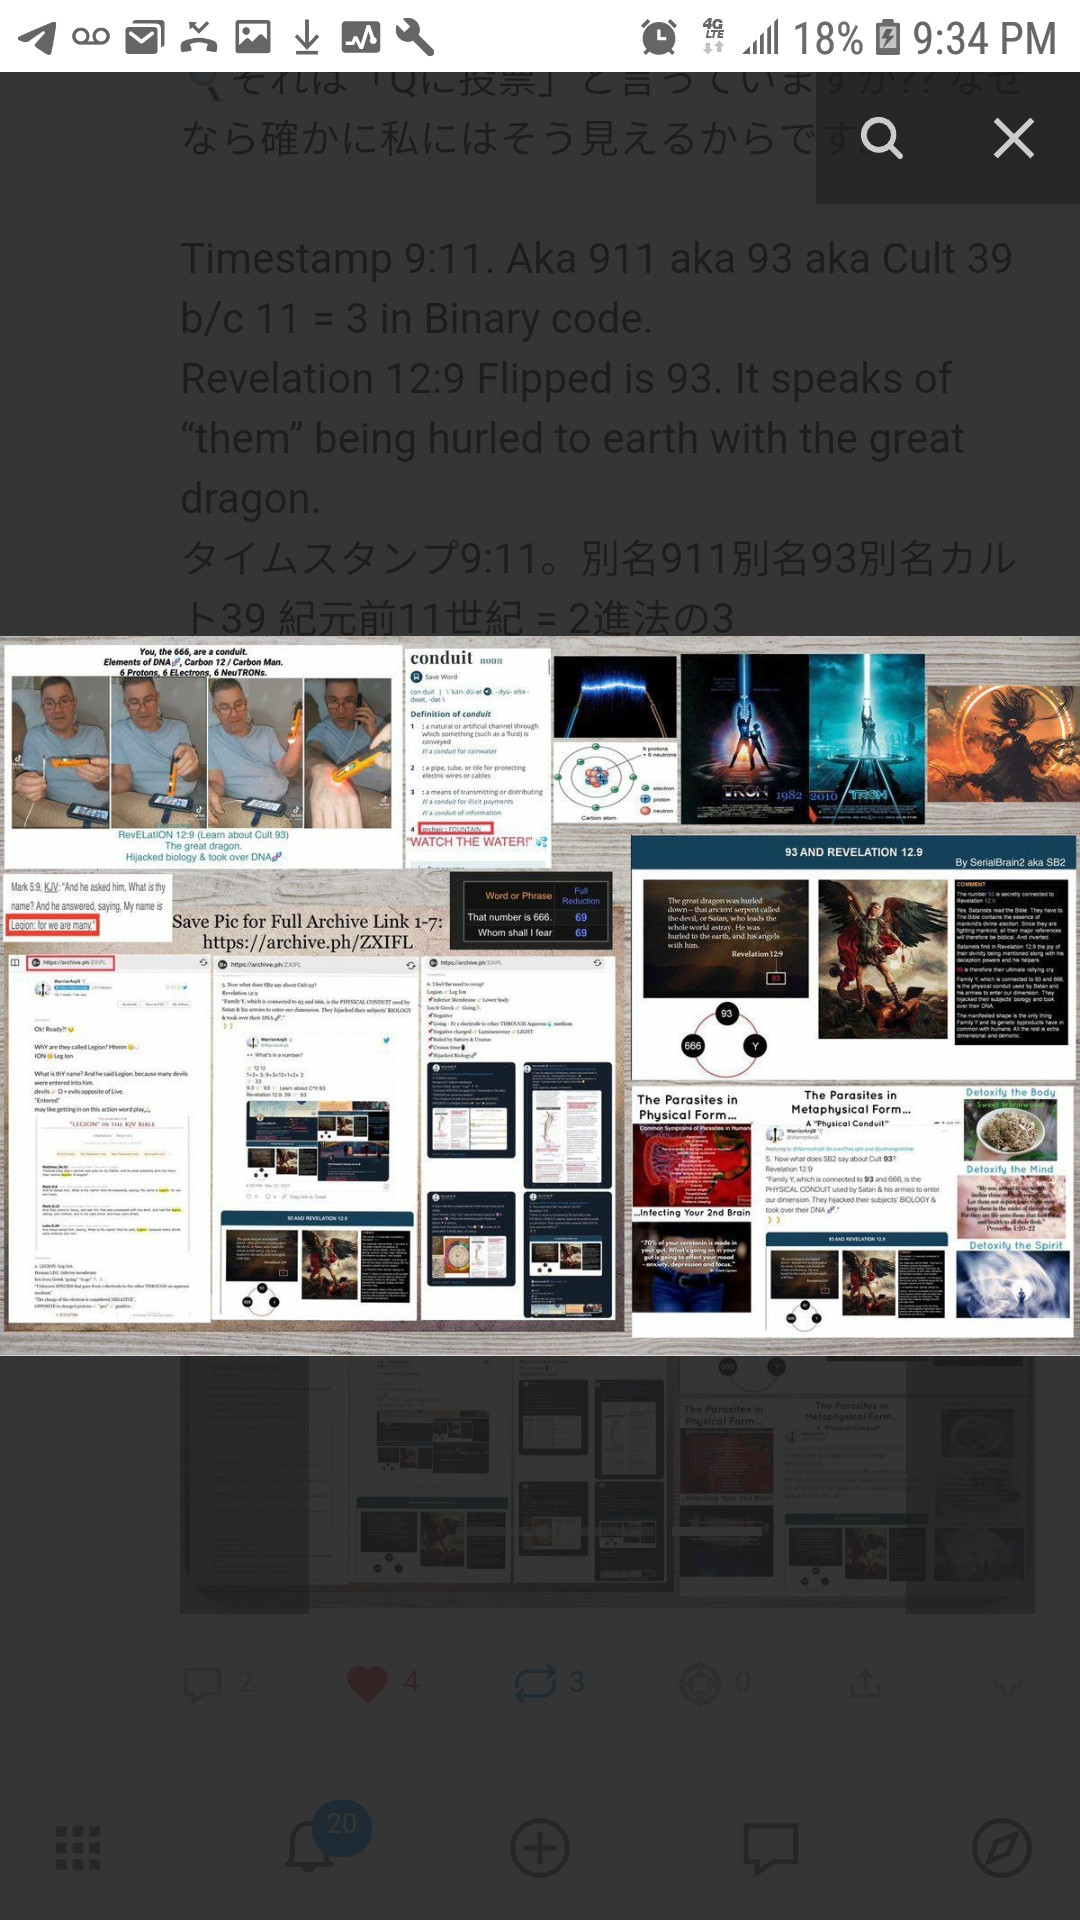Toggle the red heart like on the post

coord(367,1684)
